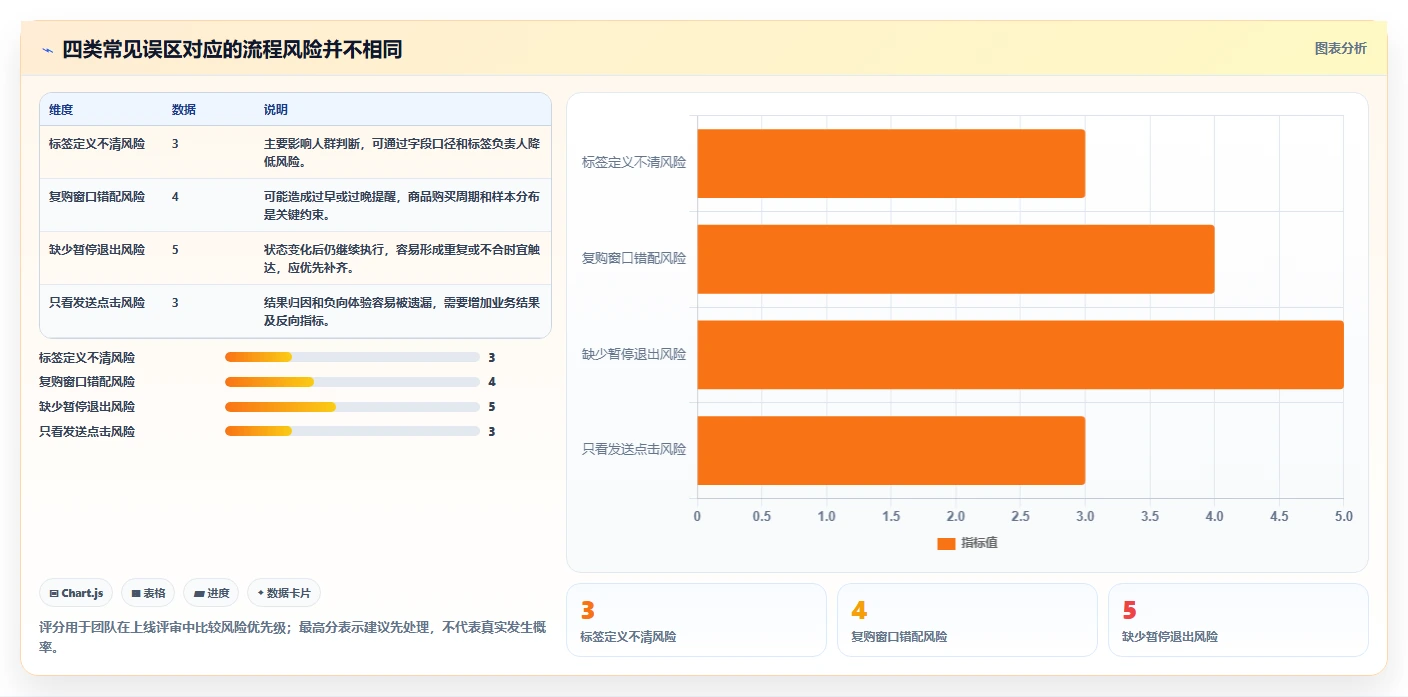Viewport: 1408px width, 697px height.
Task: Click the 只看发送点击风险 label in the progress list
Action: pyautogui.click(x=87, y=432)
